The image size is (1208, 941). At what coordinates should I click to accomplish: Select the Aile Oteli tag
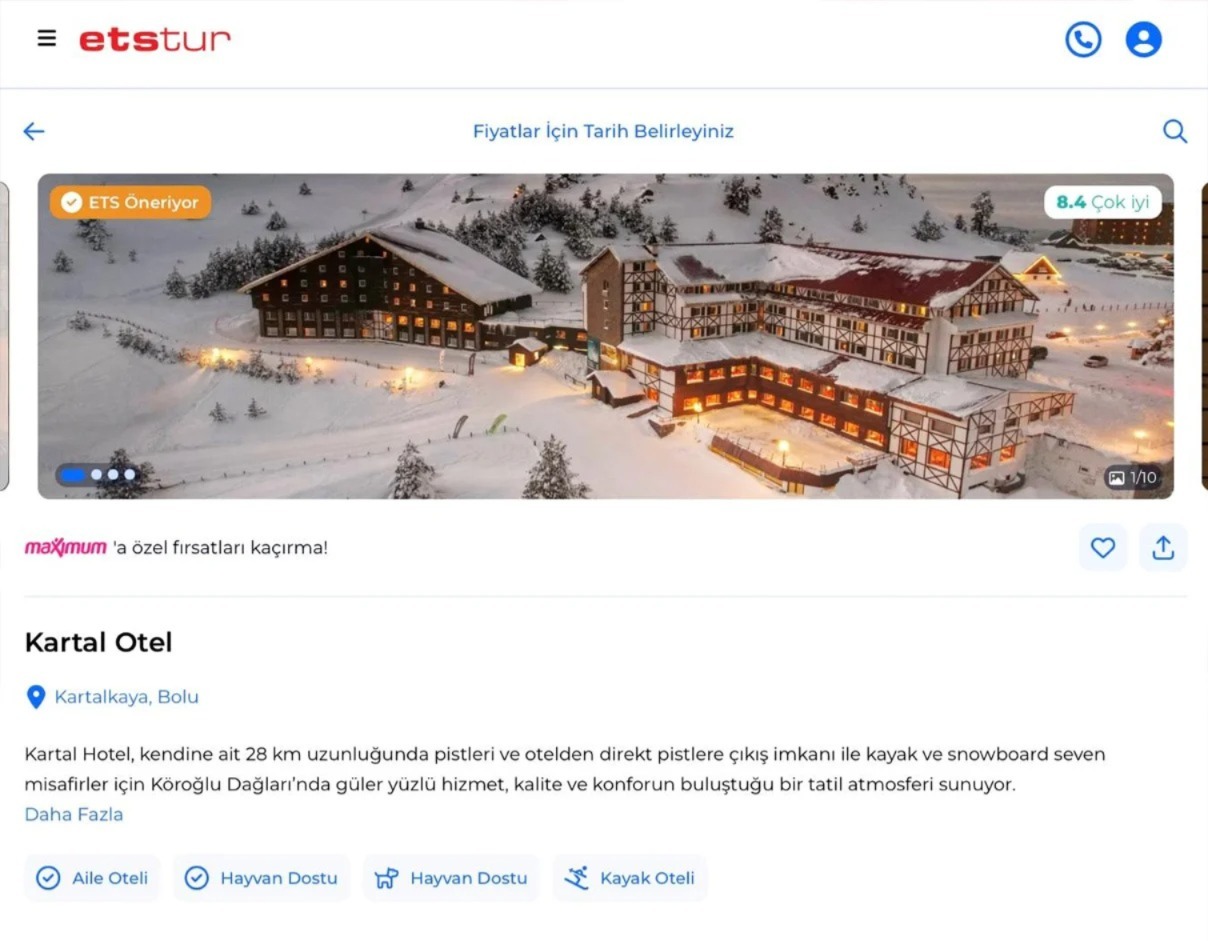(x=92, y=878)
